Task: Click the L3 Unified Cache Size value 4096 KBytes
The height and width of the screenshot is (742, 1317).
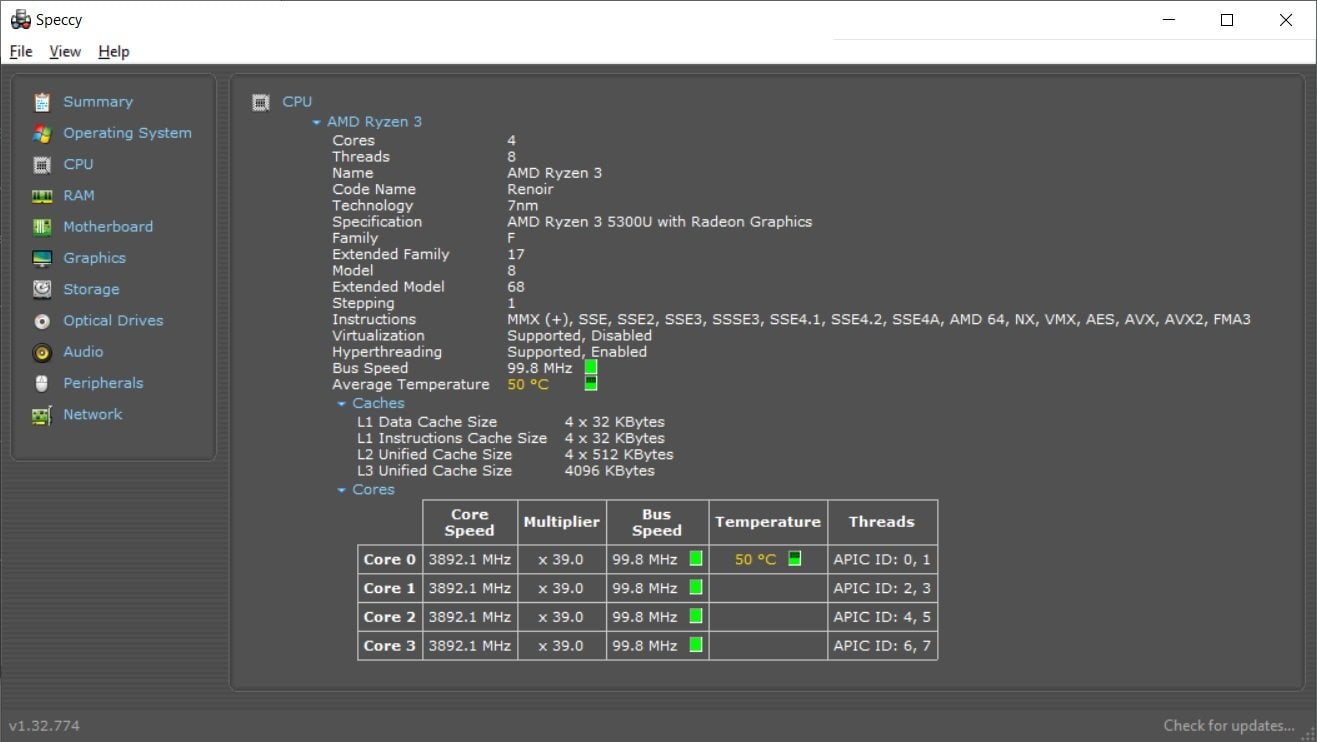Action: 610,471
